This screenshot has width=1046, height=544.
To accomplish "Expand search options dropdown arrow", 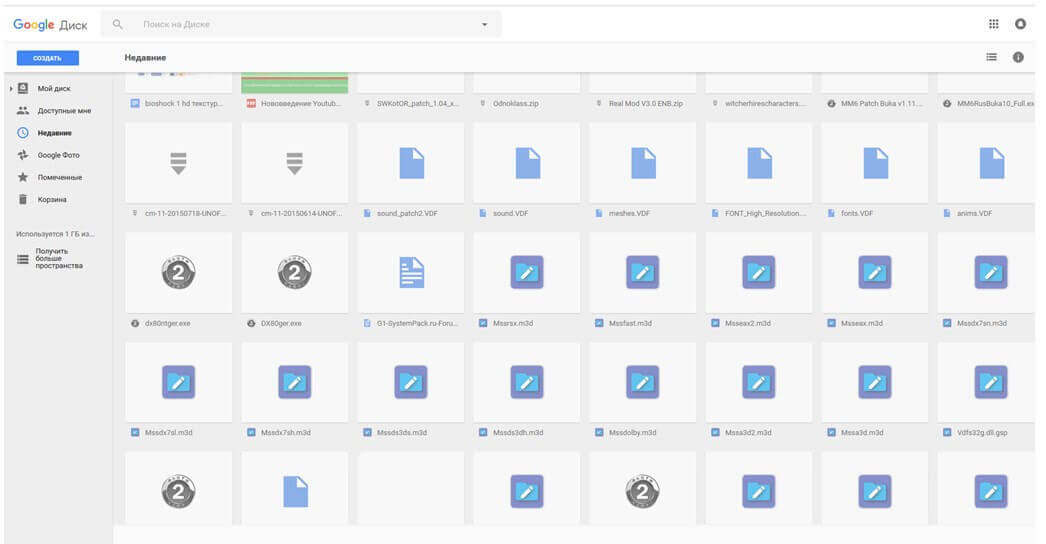I will 485,25.
